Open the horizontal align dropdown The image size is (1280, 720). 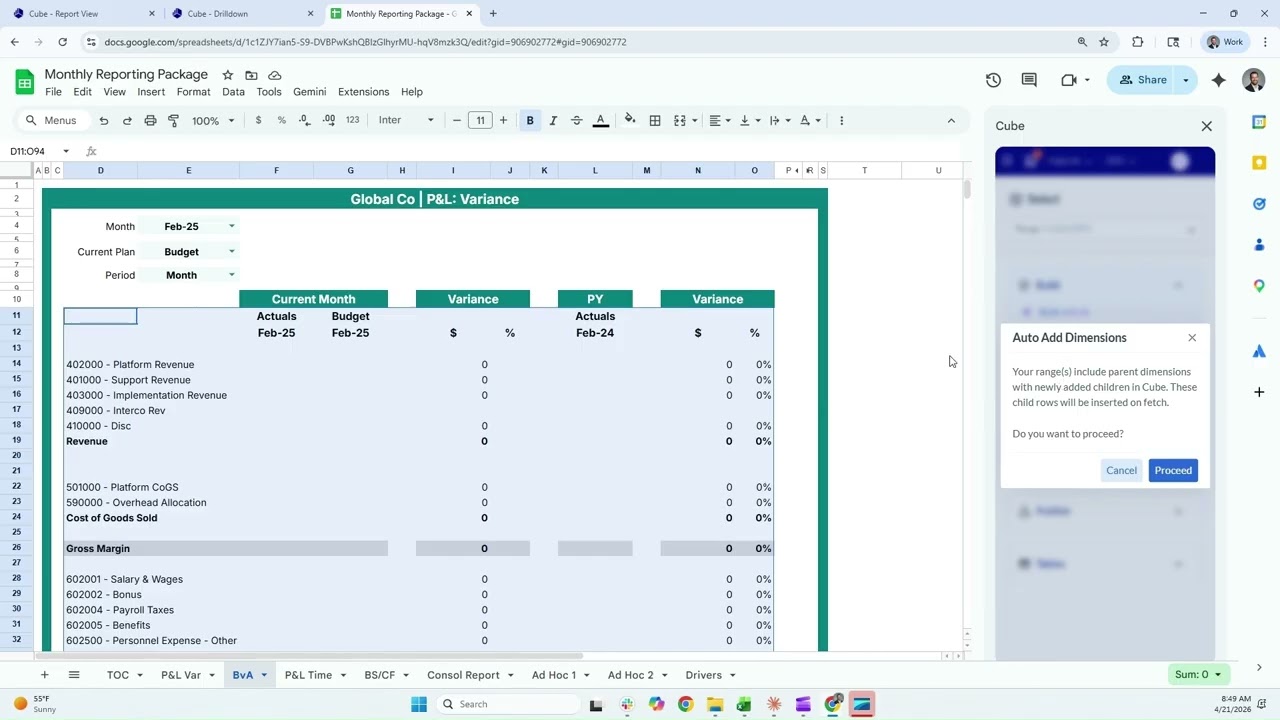tap(720, 120)
